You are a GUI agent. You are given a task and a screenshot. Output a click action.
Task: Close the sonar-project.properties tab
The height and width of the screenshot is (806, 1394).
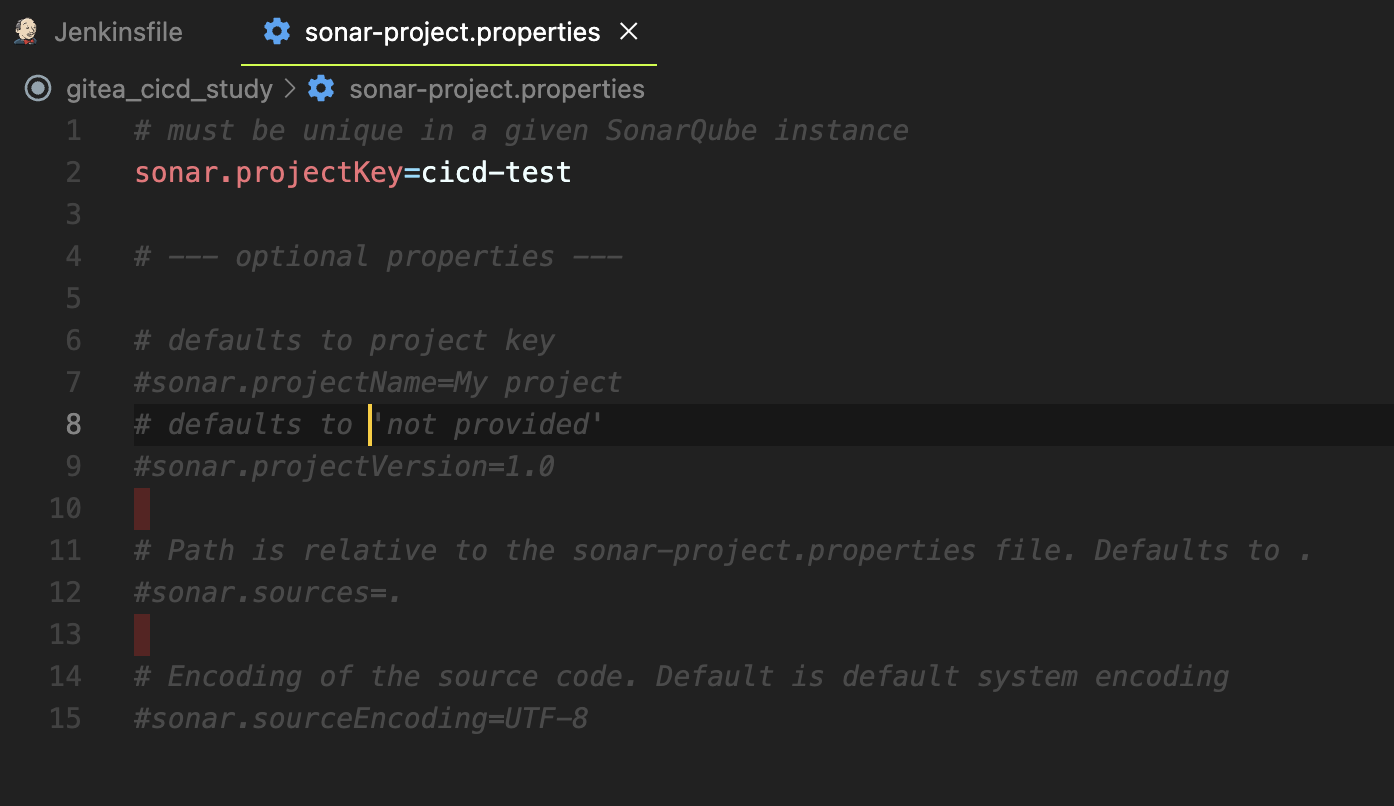coord(629,32)
